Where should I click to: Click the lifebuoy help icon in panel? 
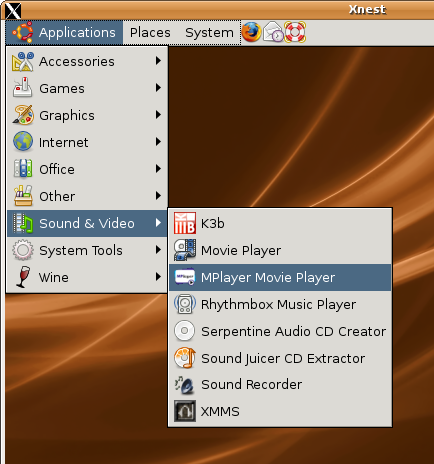(295, 32)
